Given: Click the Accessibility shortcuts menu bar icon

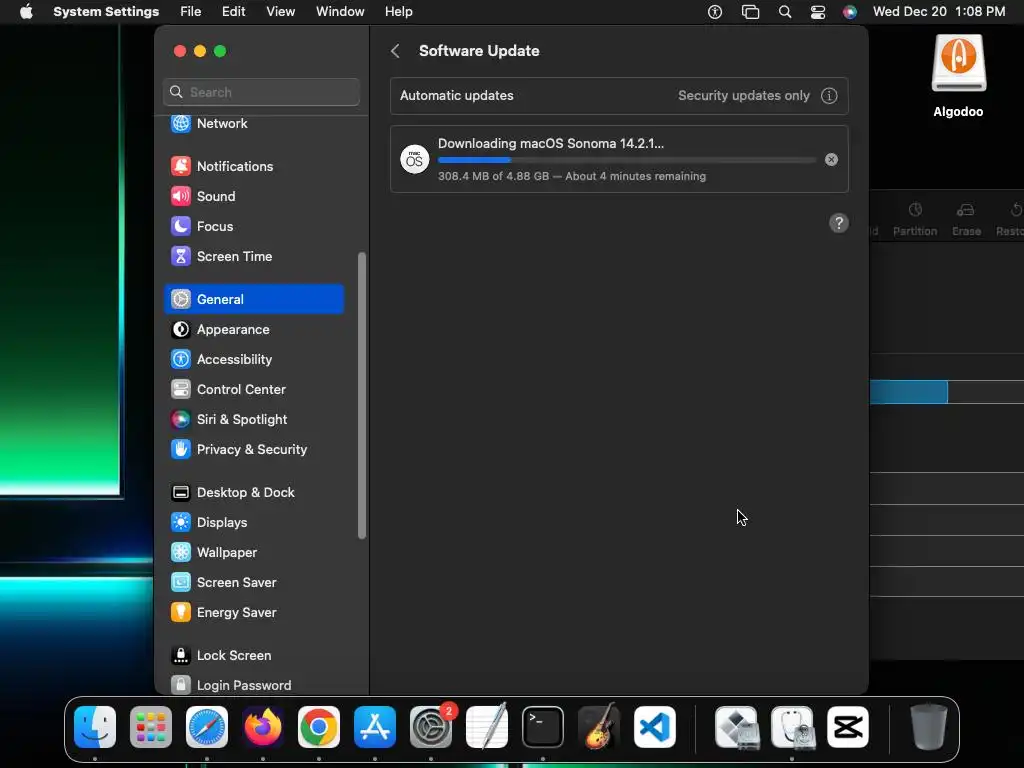Looking at the screenshot, I should point(715,12).
